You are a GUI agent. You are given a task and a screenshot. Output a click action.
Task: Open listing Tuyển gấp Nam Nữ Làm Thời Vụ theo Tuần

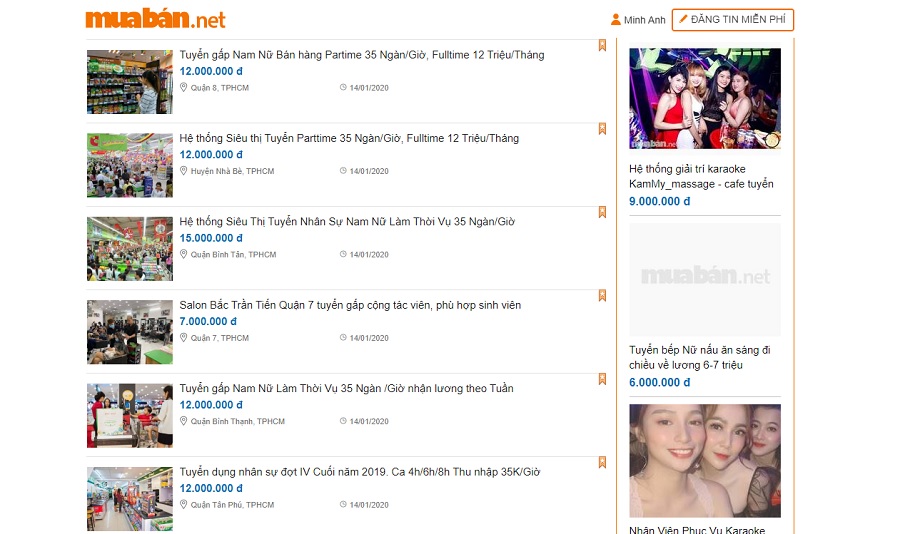[x=346, y=389]
